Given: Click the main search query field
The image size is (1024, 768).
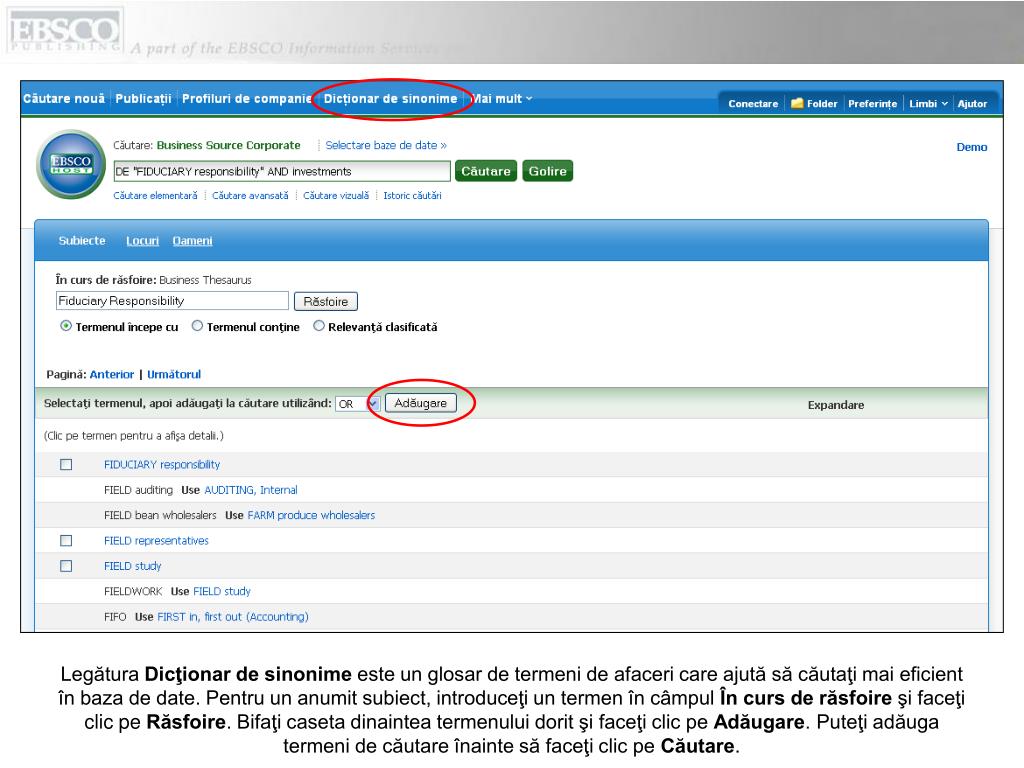Looking at the screenshot, I should [282, 171].
